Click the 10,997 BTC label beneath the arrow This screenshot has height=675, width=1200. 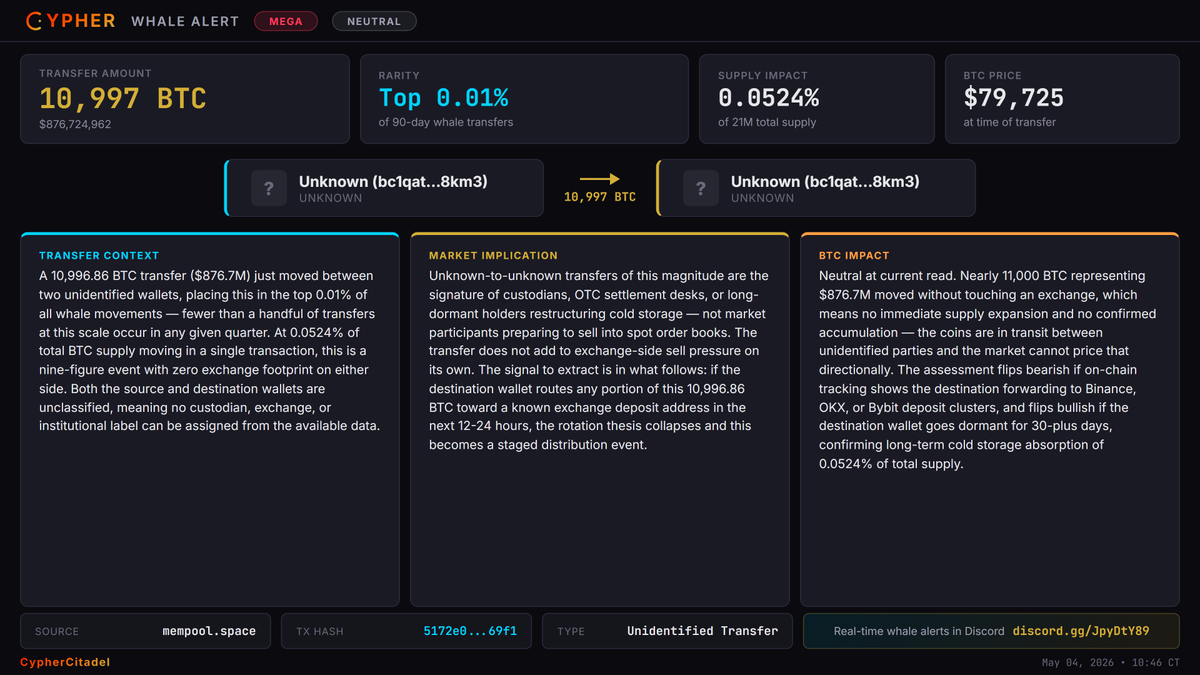(x=600, y=197)
